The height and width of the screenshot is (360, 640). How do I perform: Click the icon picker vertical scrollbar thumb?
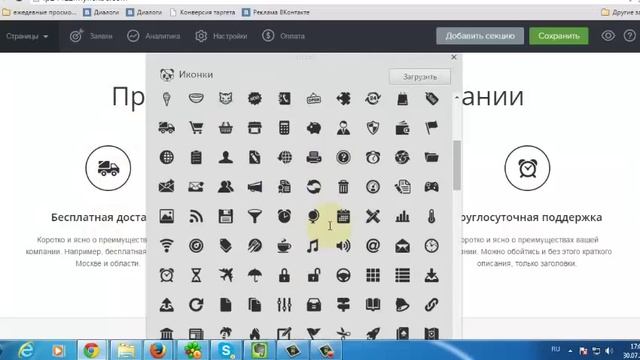tap(457, 165)
